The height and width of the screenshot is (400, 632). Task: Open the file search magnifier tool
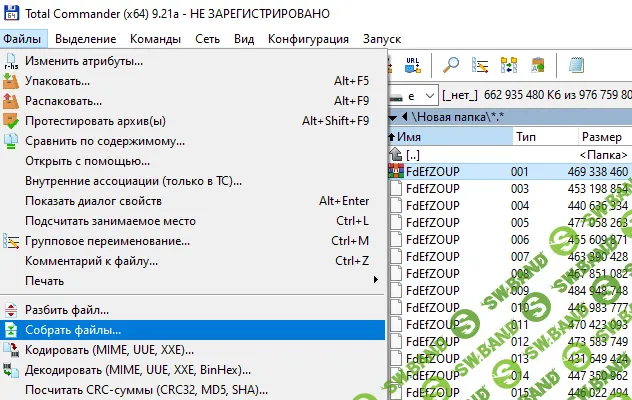452,65
